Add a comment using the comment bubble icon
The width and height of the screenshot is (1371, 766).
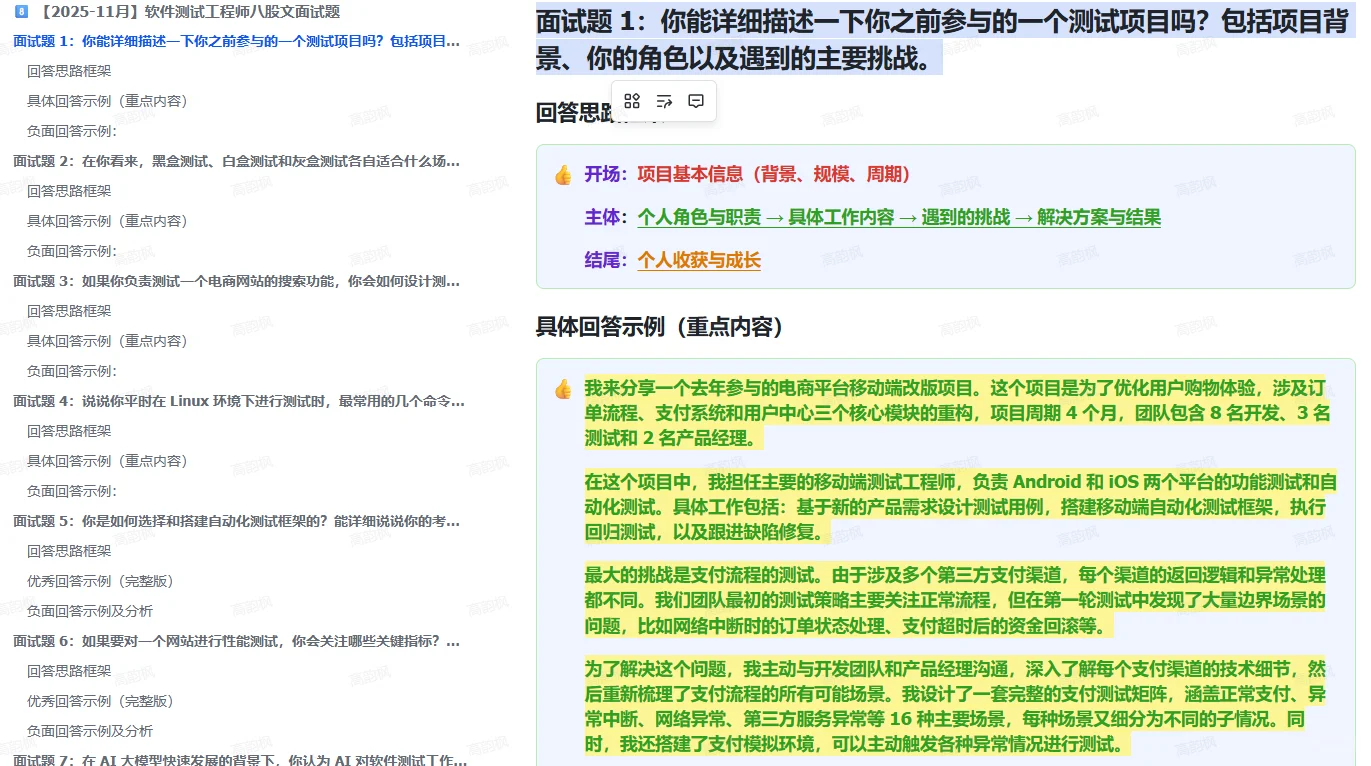[x=695, y=100]
